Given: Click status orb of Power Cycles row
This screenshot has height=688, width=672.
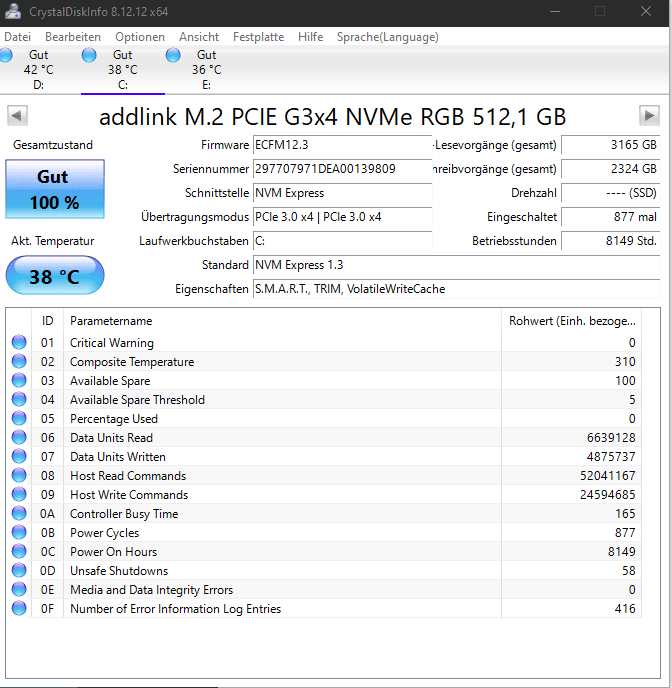Looking at the screenshot, I should [19, 532].
